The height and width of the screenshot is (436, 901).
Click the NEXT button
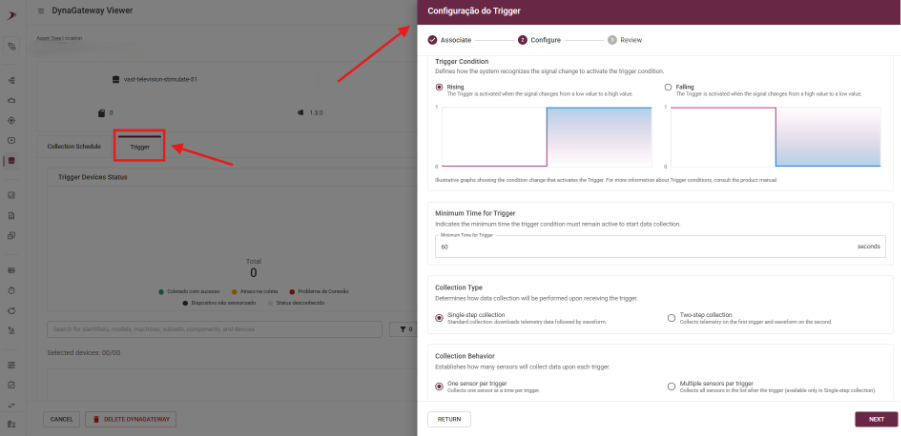(x=876, y=419)
